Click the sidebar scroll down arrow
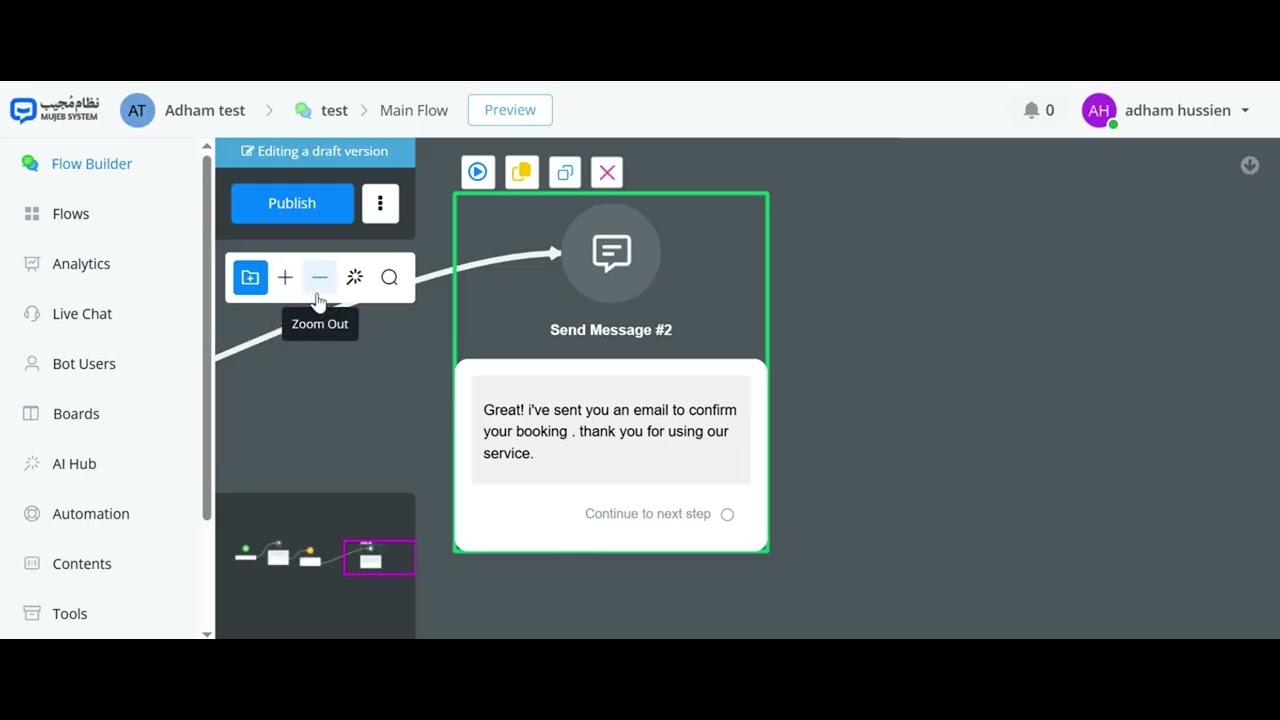The width and height of the screenshot is (1280, 720). point(207,634)
